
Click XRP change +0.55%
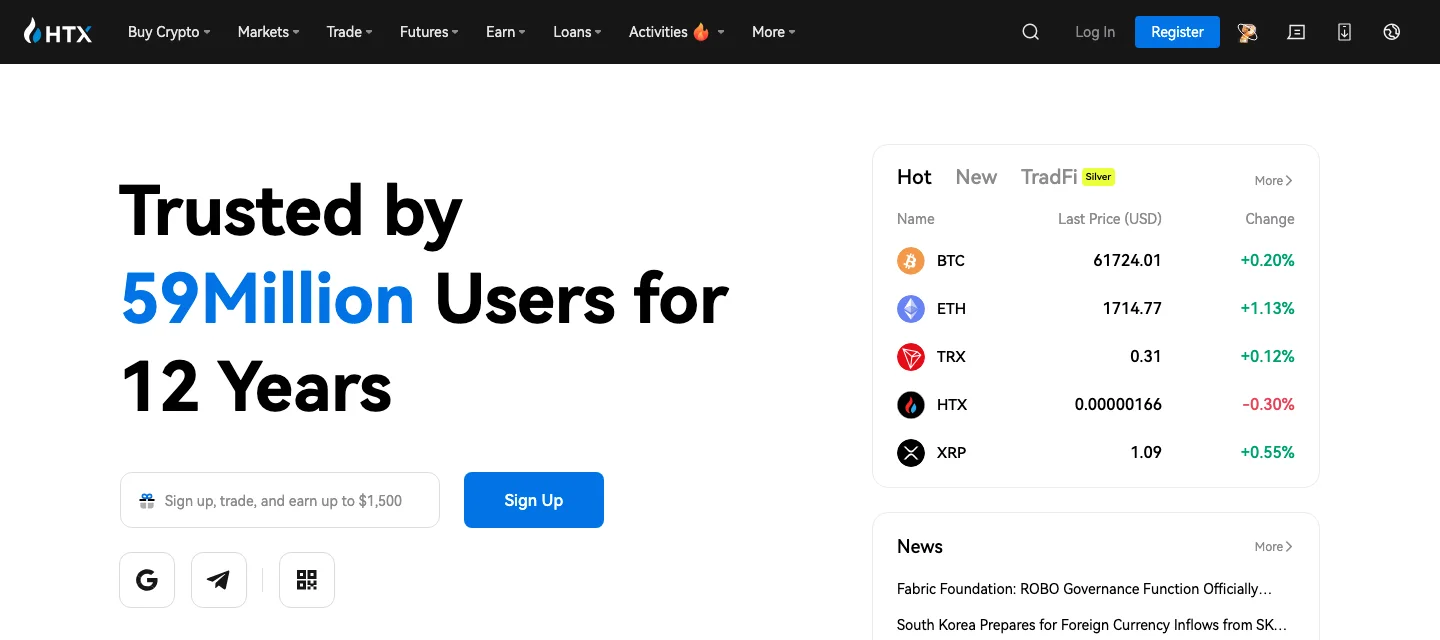coord(1268,453)
